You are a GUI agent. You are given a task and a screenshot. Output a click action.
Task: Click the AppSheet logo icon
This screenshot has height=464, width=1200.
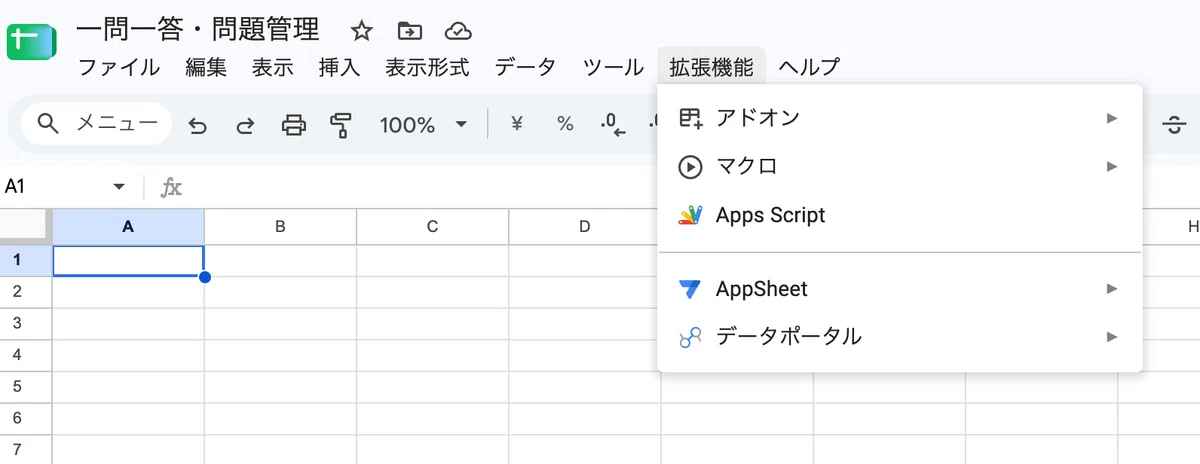(690, 289)
